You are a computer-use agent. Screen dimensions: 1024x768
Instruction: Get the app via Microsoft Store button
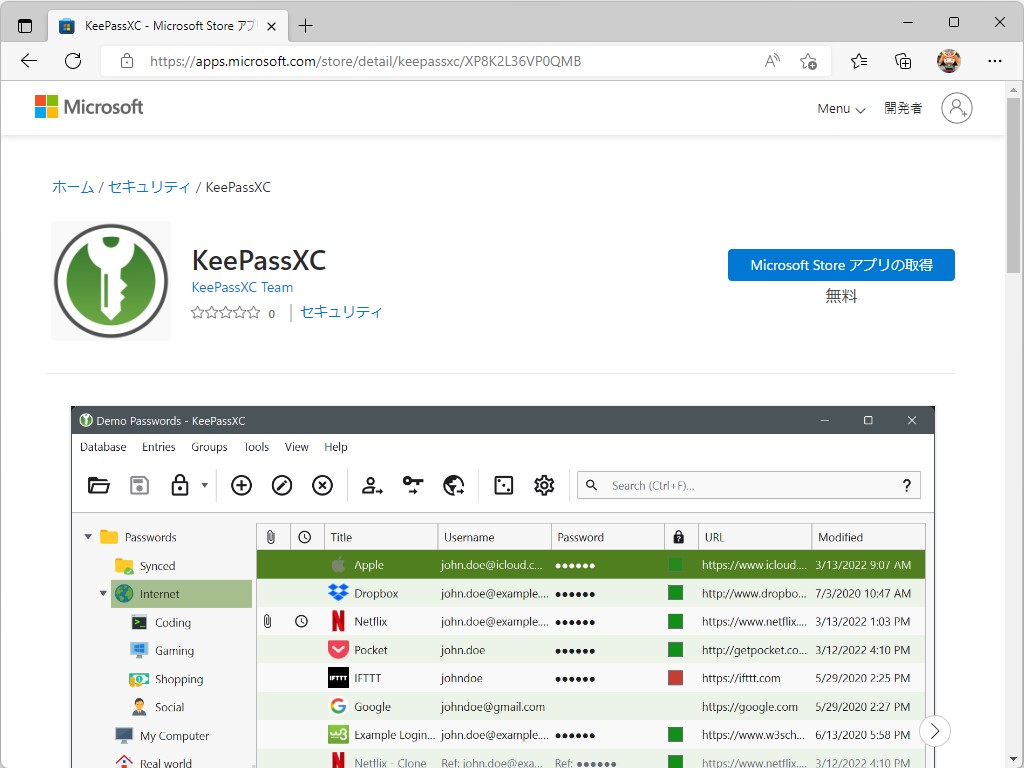[841, 264]
